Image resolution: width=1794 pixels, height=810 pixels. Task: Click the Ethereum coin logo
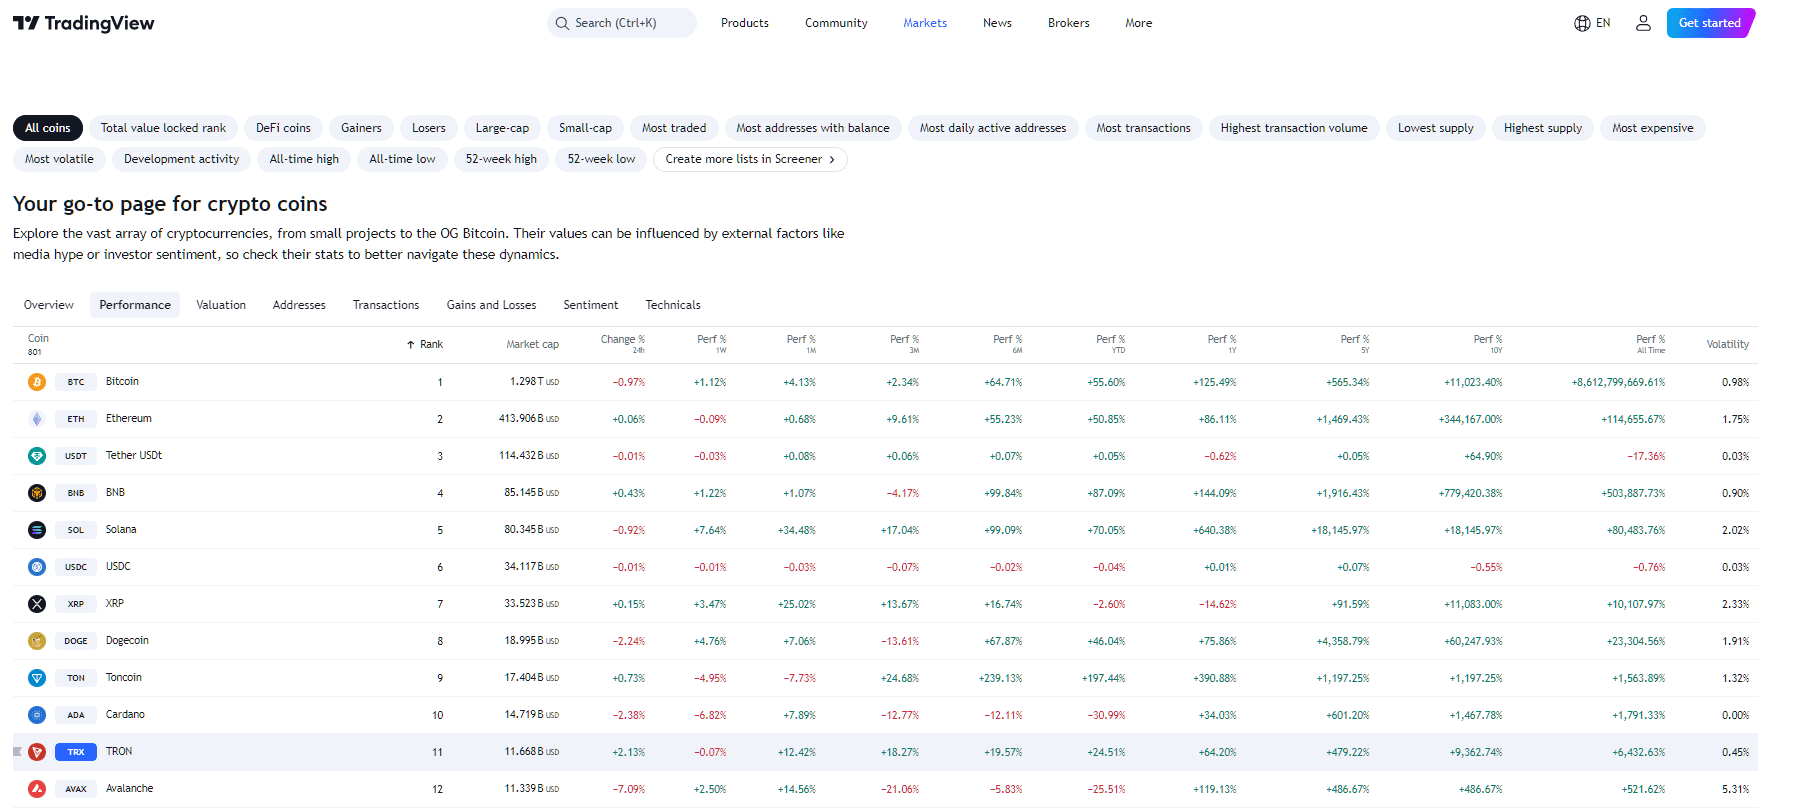(x=37, y=419)
